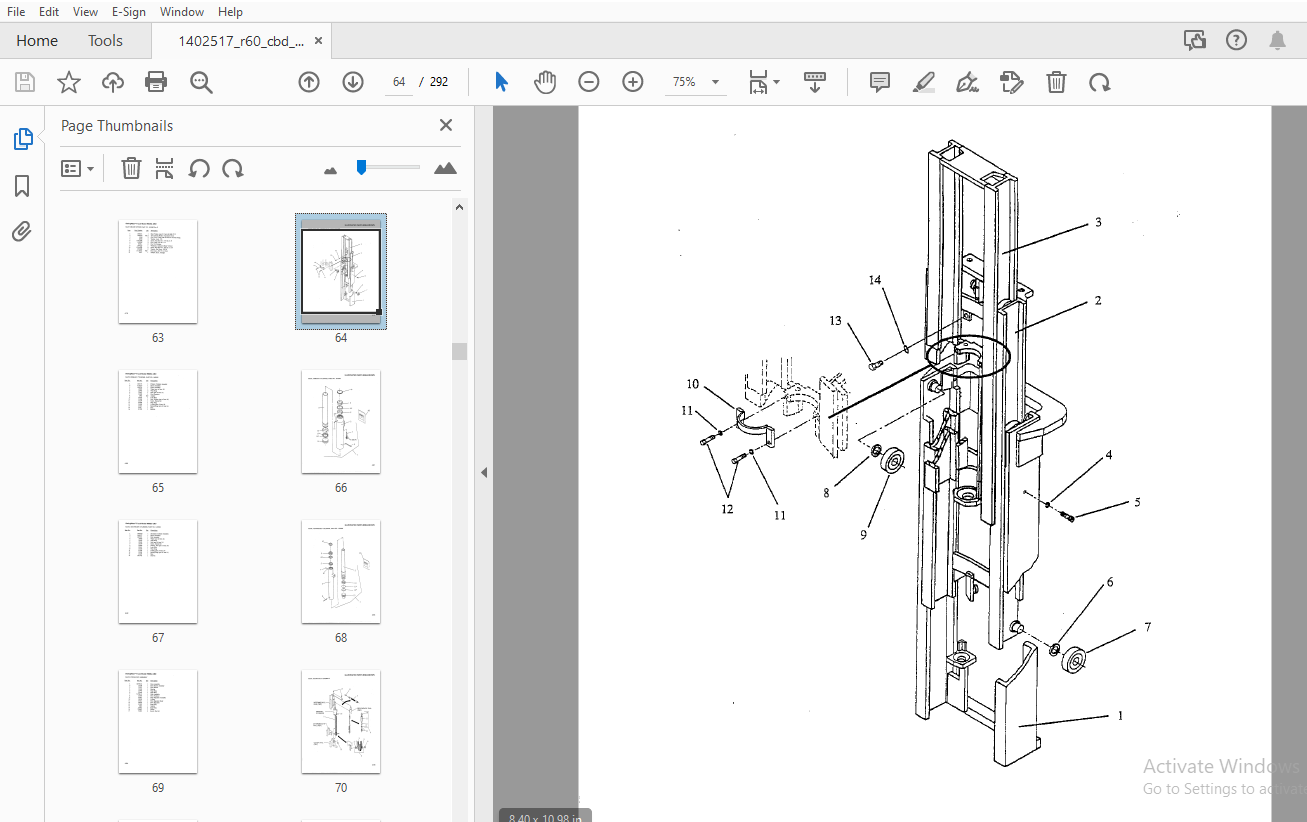Image resolution: width=1307 pixels, height=822 pixels.
Task: Zoom in with plus button
Action: (633, 82)
